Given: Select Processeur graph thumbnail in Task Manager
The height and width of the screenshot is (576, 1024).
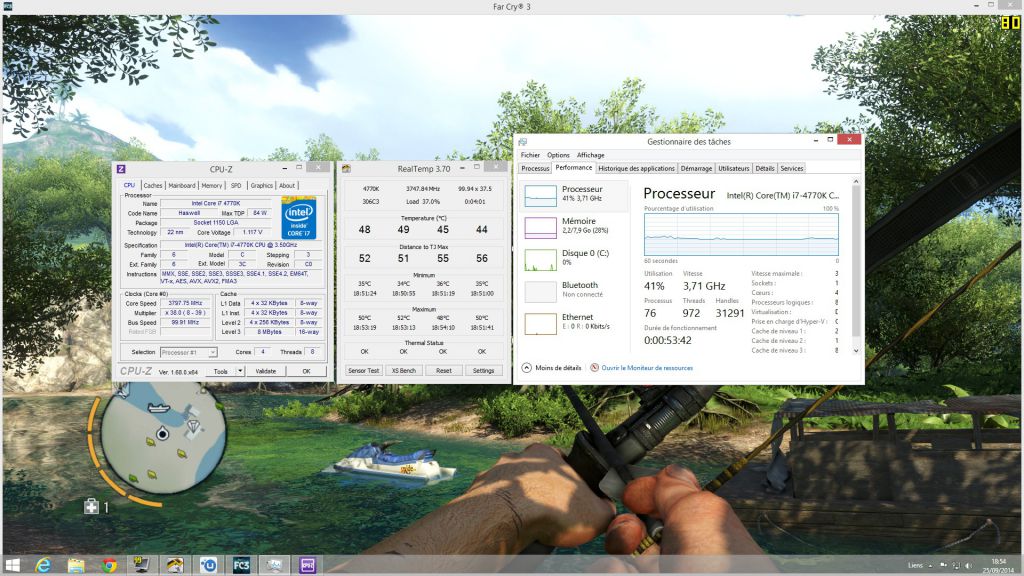Looking at the screenshot, I should 541,195.
